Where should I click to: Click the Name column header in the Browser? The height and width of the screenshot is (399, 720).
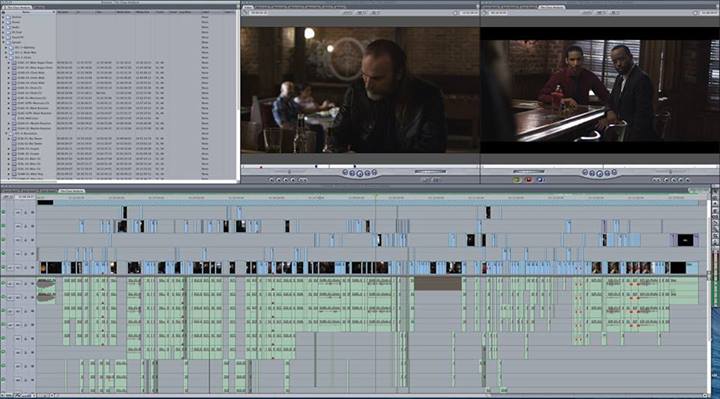click(x=28, y=12)
